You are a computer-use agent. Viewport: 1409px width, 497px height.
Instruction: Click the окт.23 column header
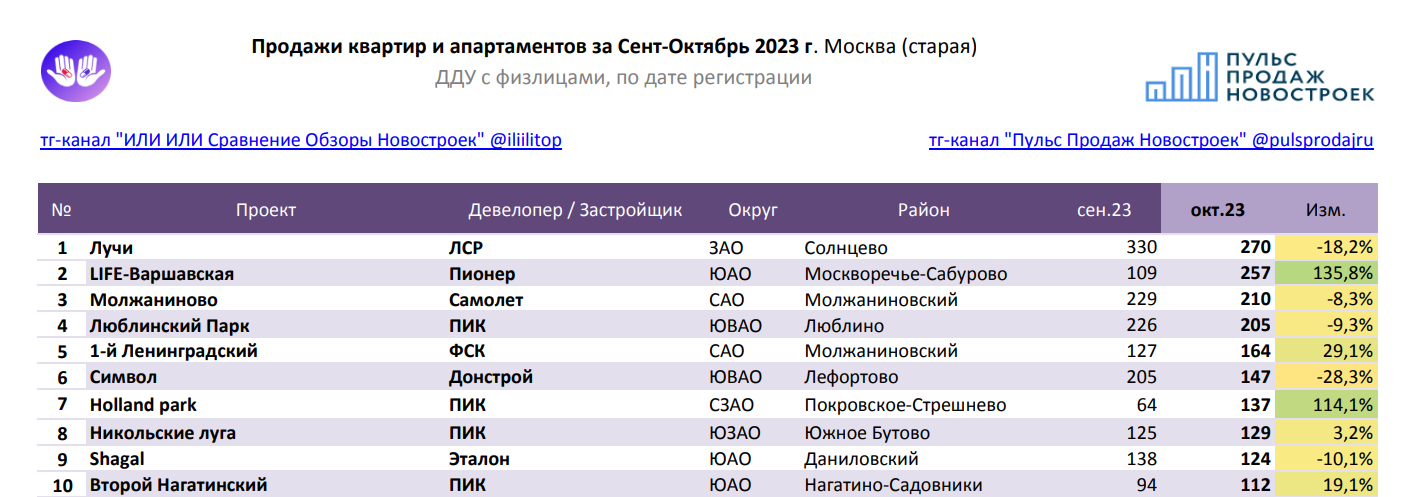[1217, 210]
